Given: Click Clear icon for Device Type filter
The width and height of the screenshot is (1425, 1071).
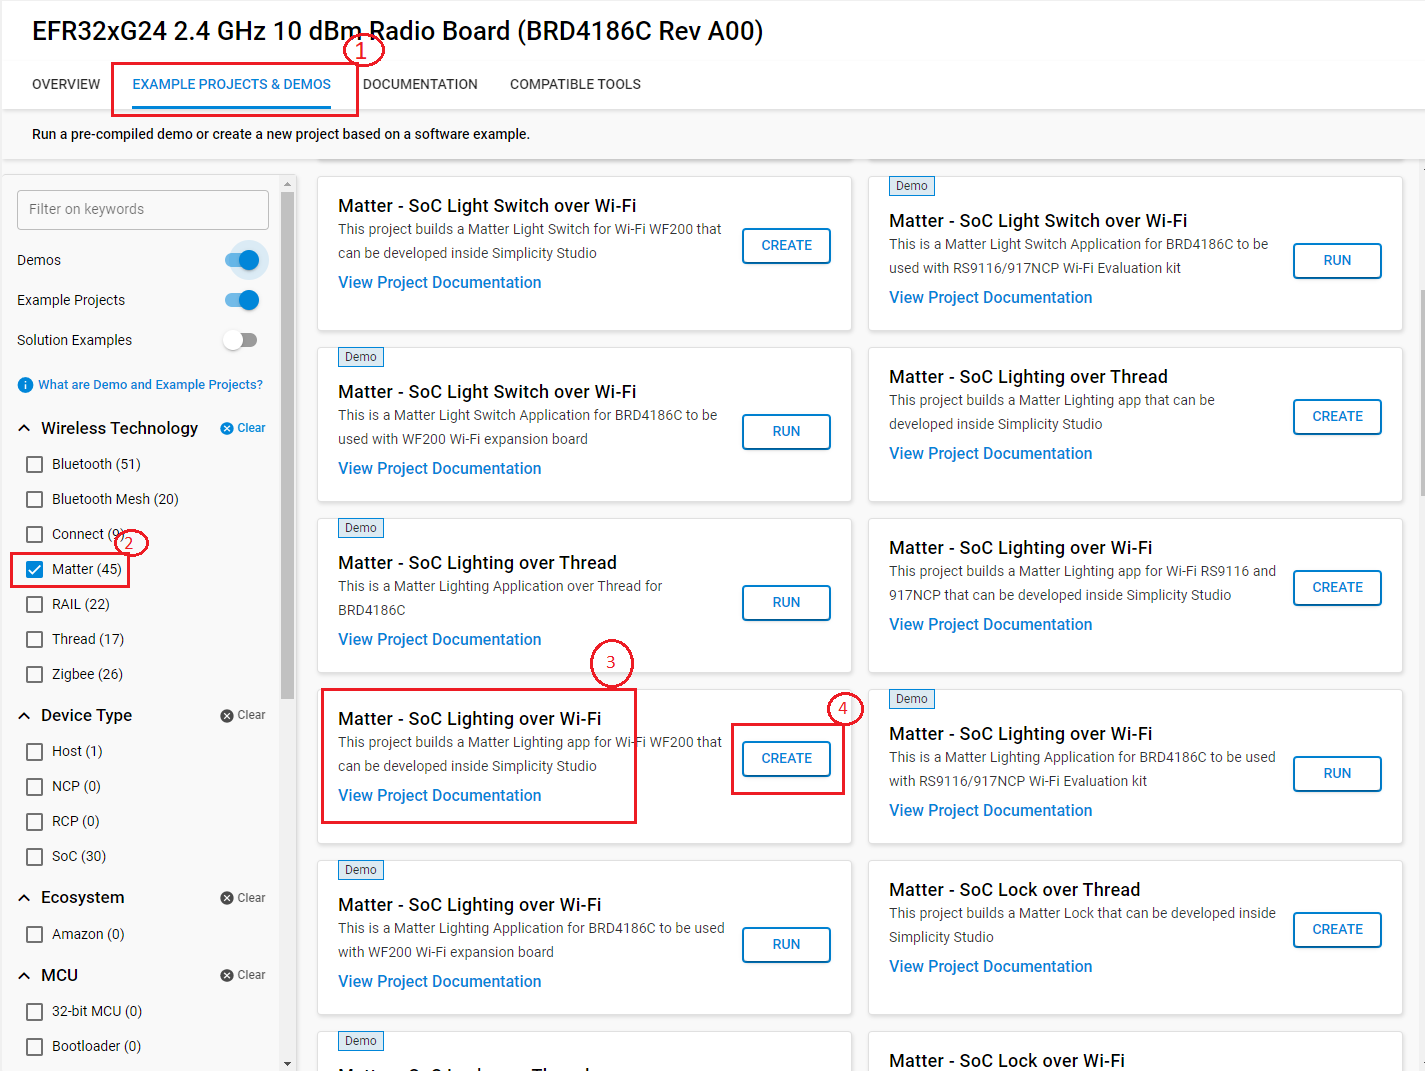Looking at the screenshot, I should coord(227,715).
